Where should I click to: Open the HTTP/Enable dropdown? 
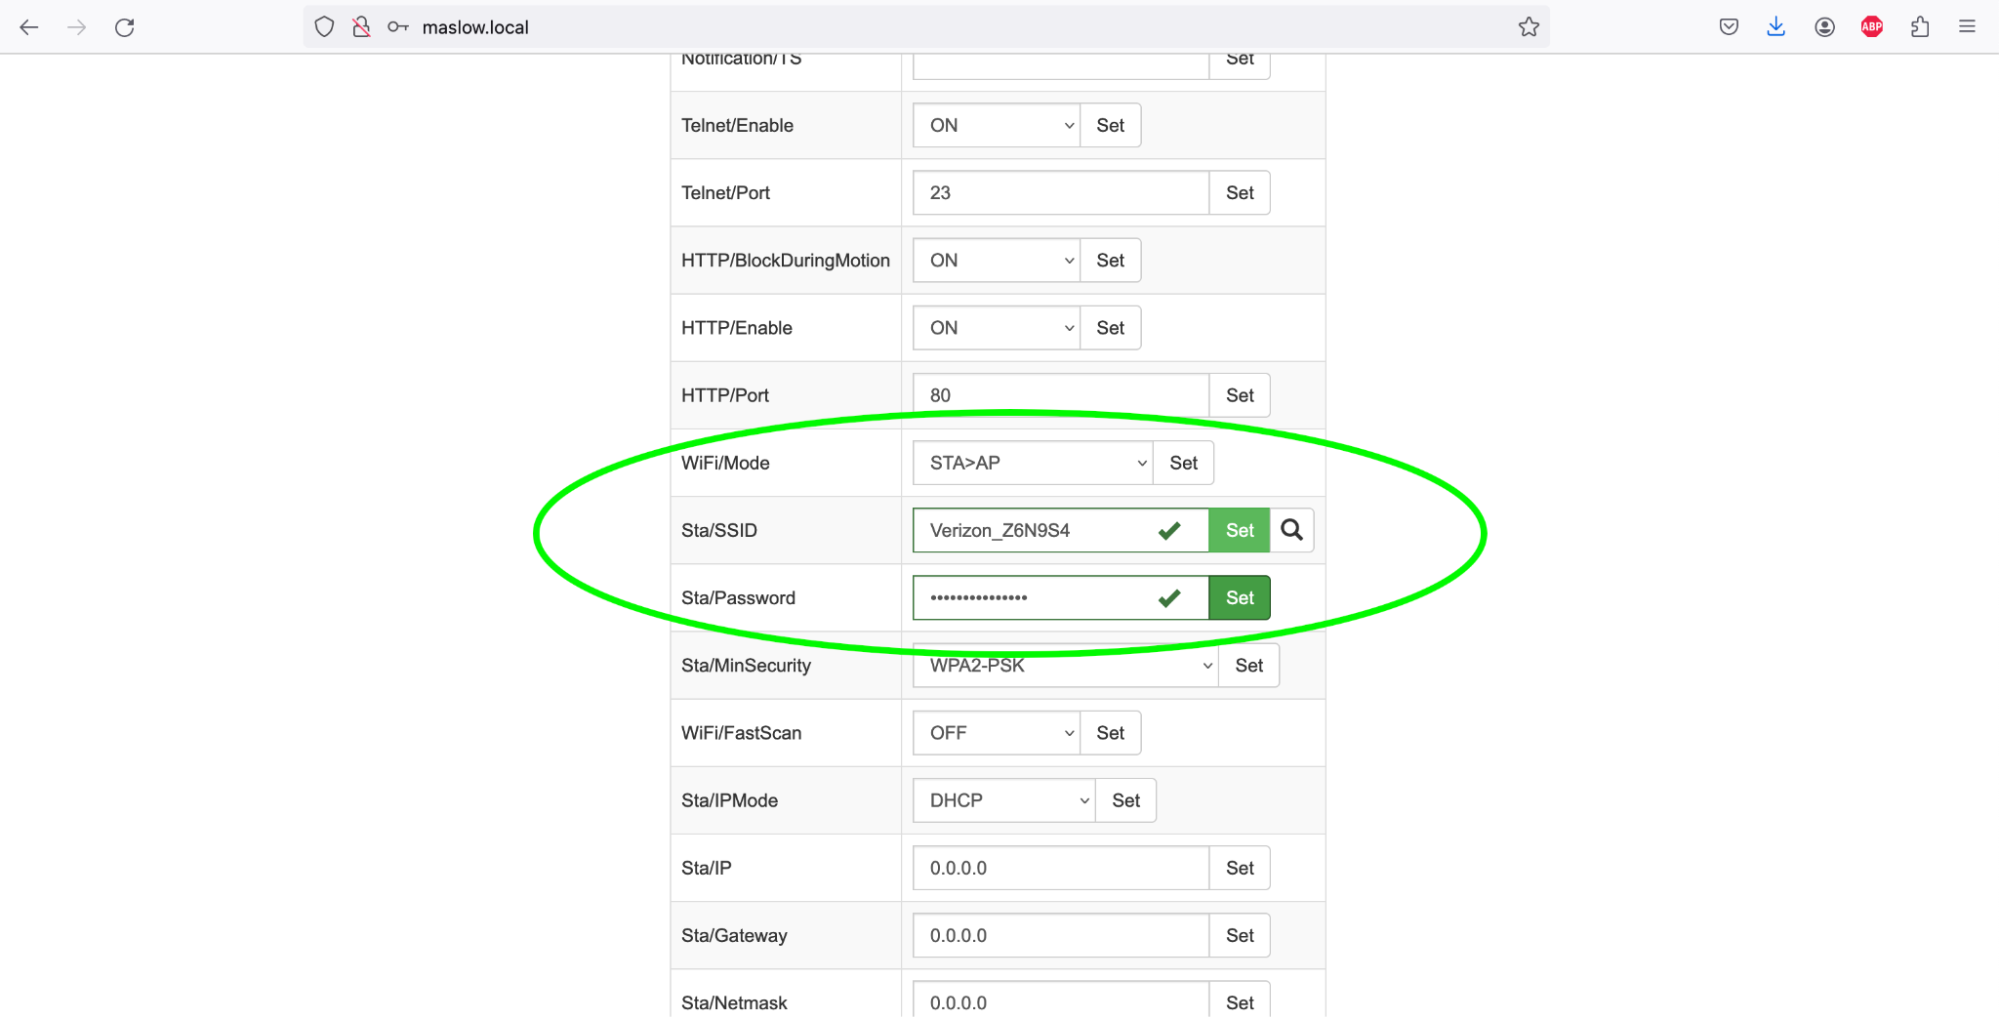[x=996, y=328]
